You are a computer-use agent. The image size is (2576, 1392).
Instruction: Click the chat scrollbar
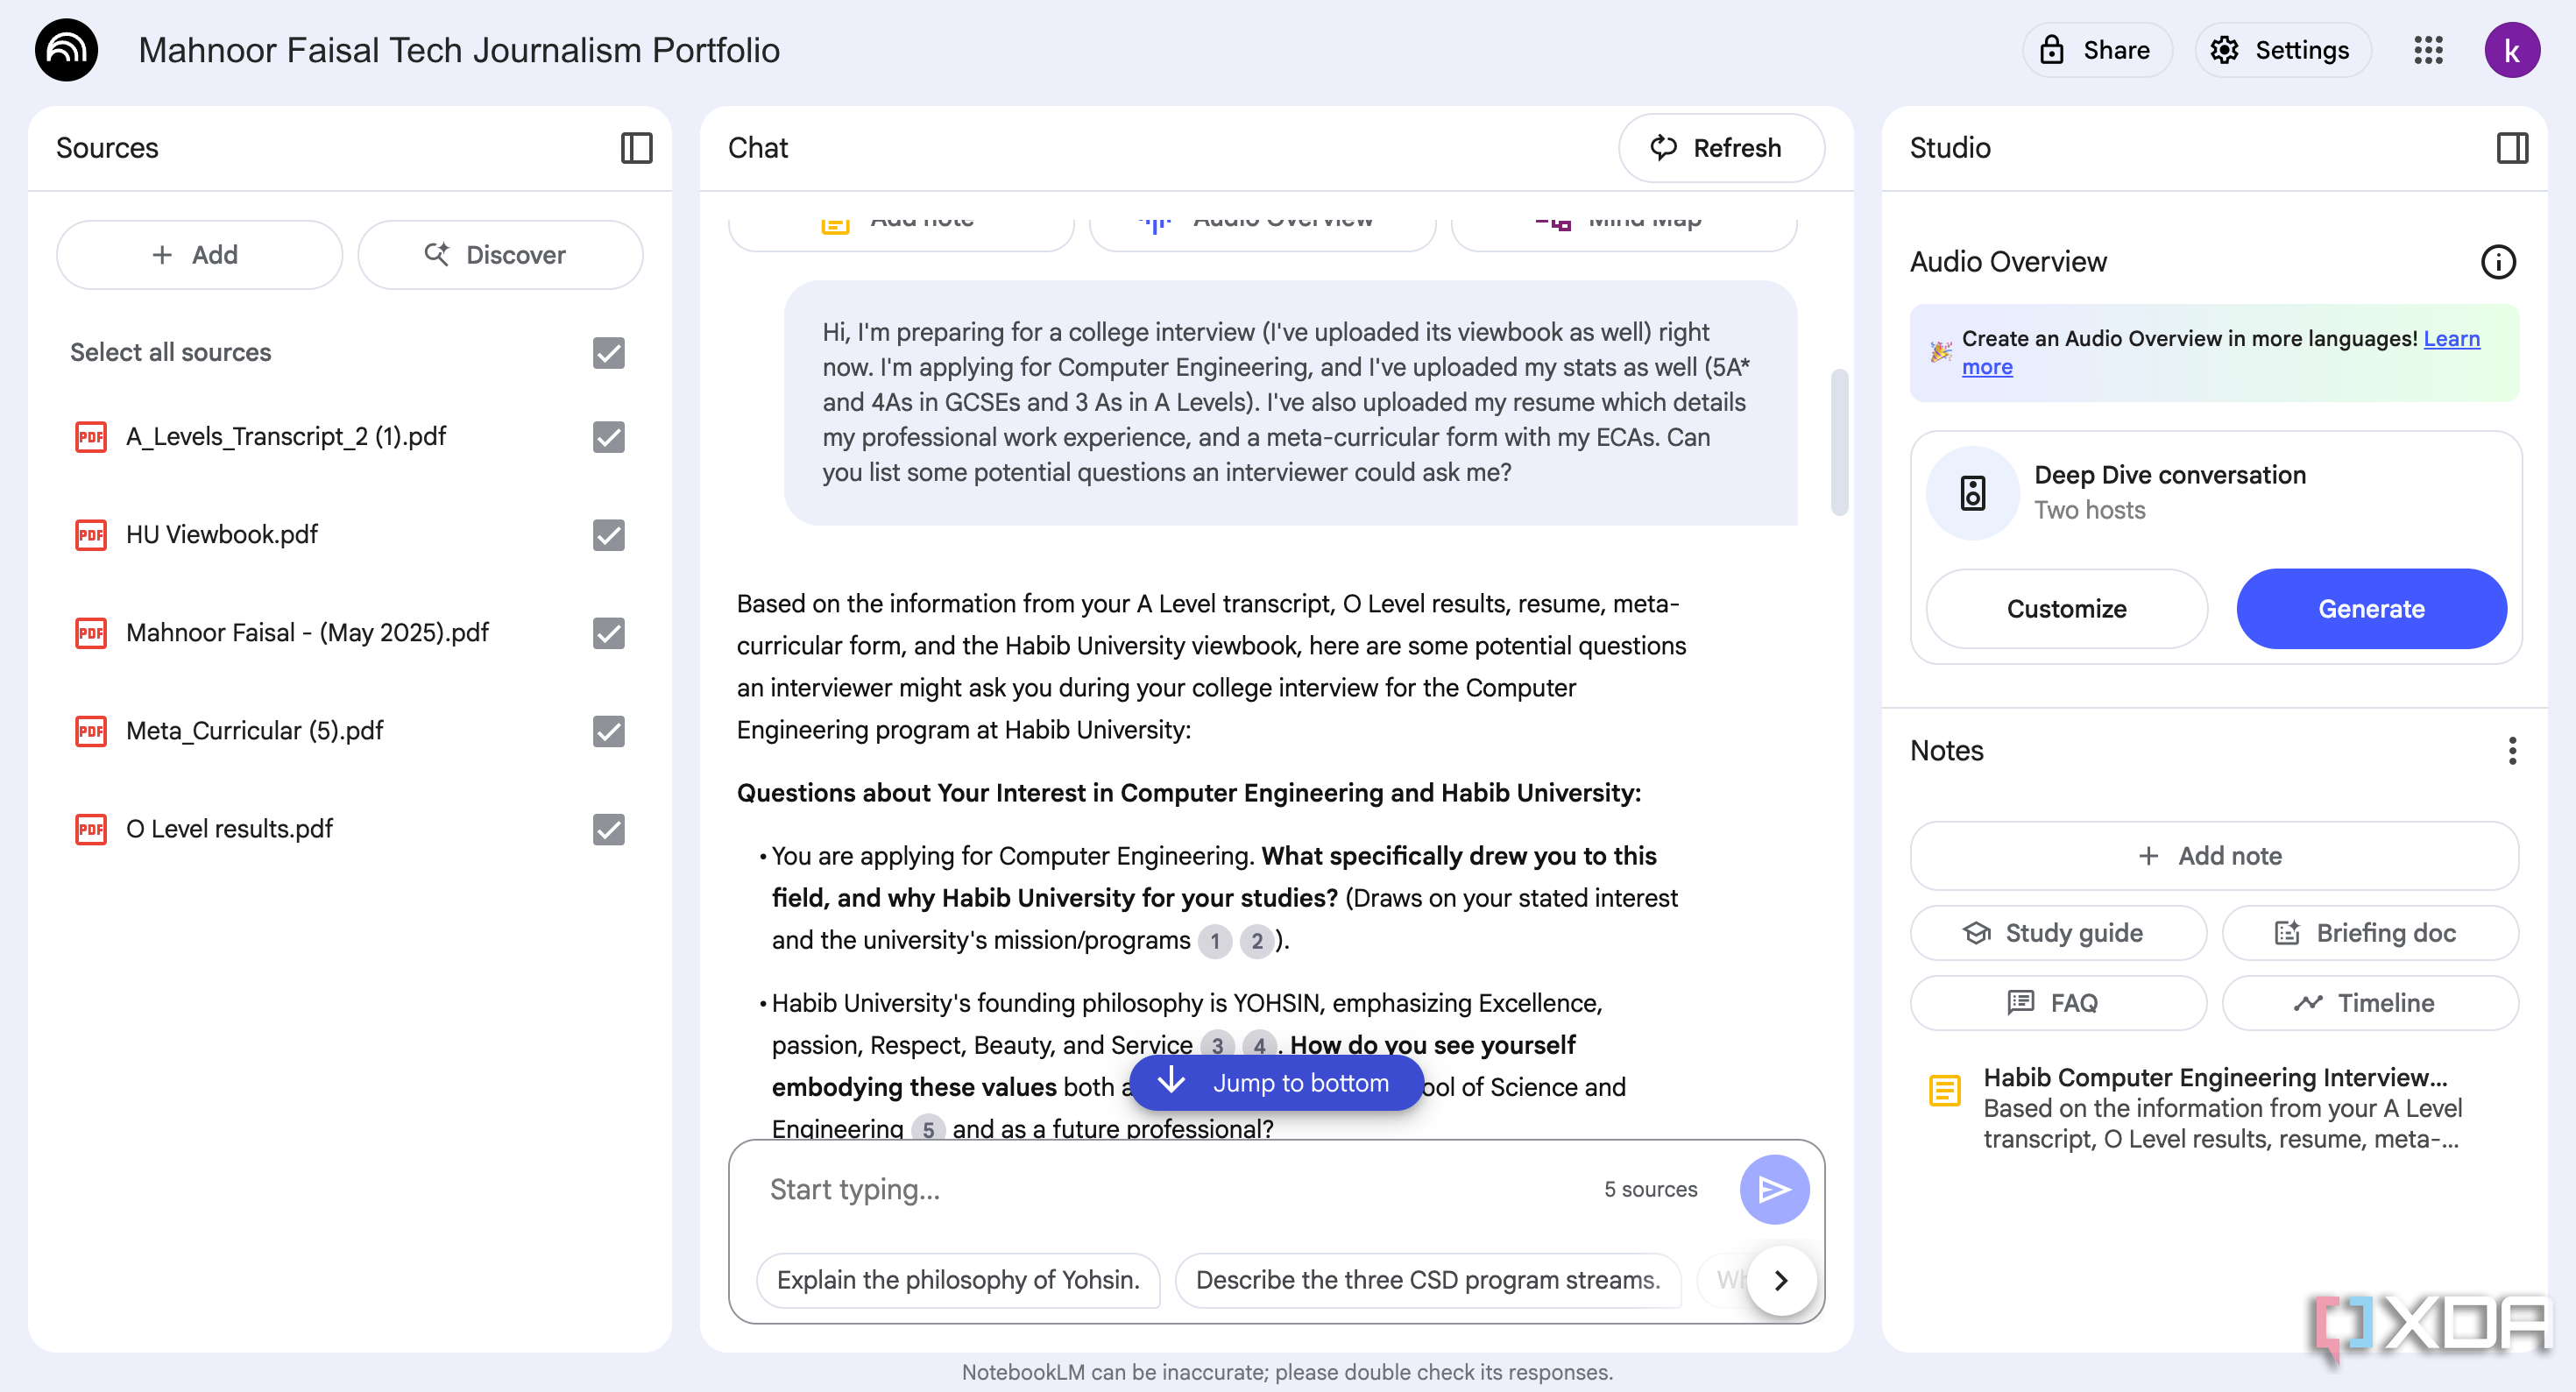1838,442
